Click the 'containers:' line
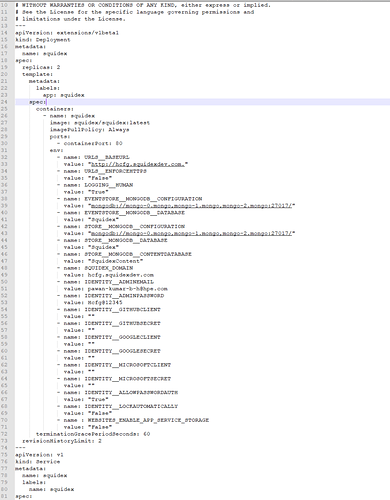The image size is (390, 500). (55, 109)
